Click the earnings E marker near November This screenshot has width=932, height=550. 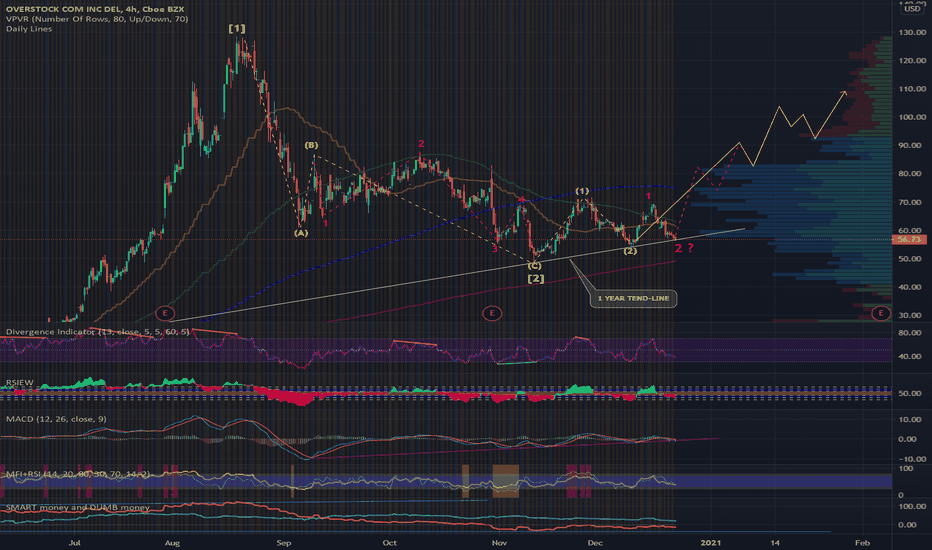click(x=492, y=313)
